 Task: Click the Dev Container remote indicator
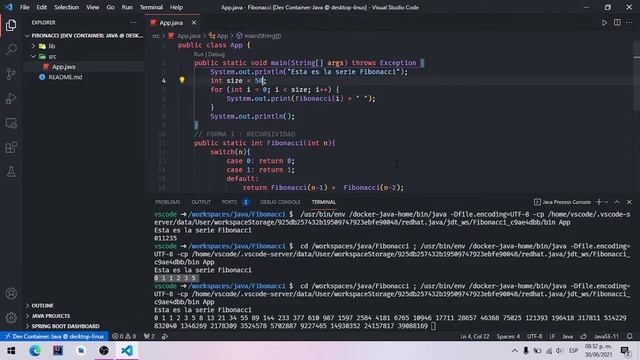coord(54,336)
